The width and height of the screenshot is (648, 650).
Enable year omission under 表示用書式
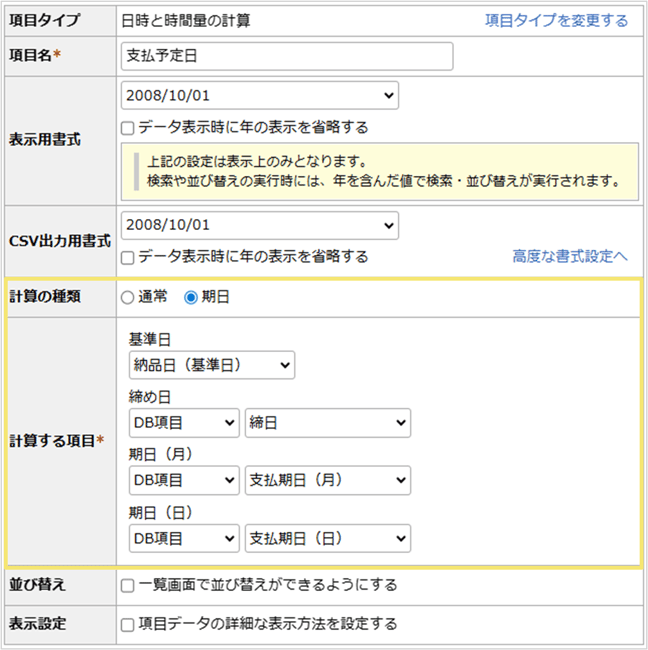coord(128,128)
